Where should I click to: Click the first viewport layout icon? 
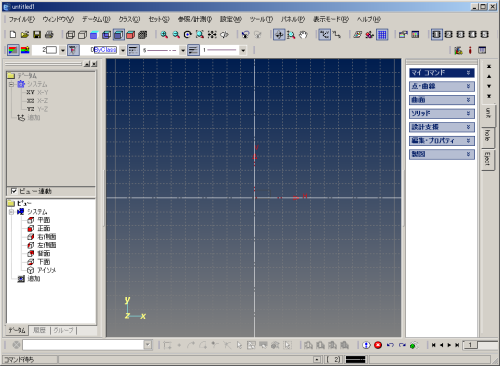click(436, 34)
